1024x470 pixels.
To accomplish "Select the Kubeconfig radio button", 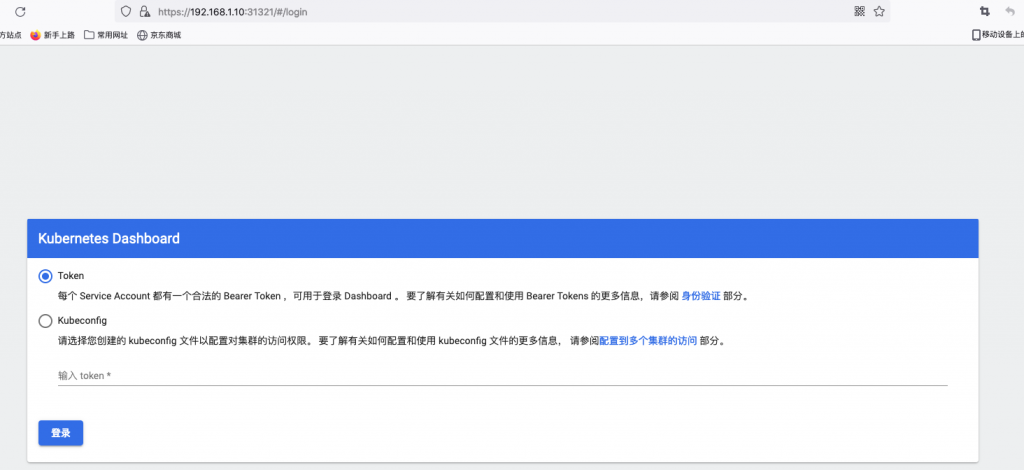I will [45, 321].
